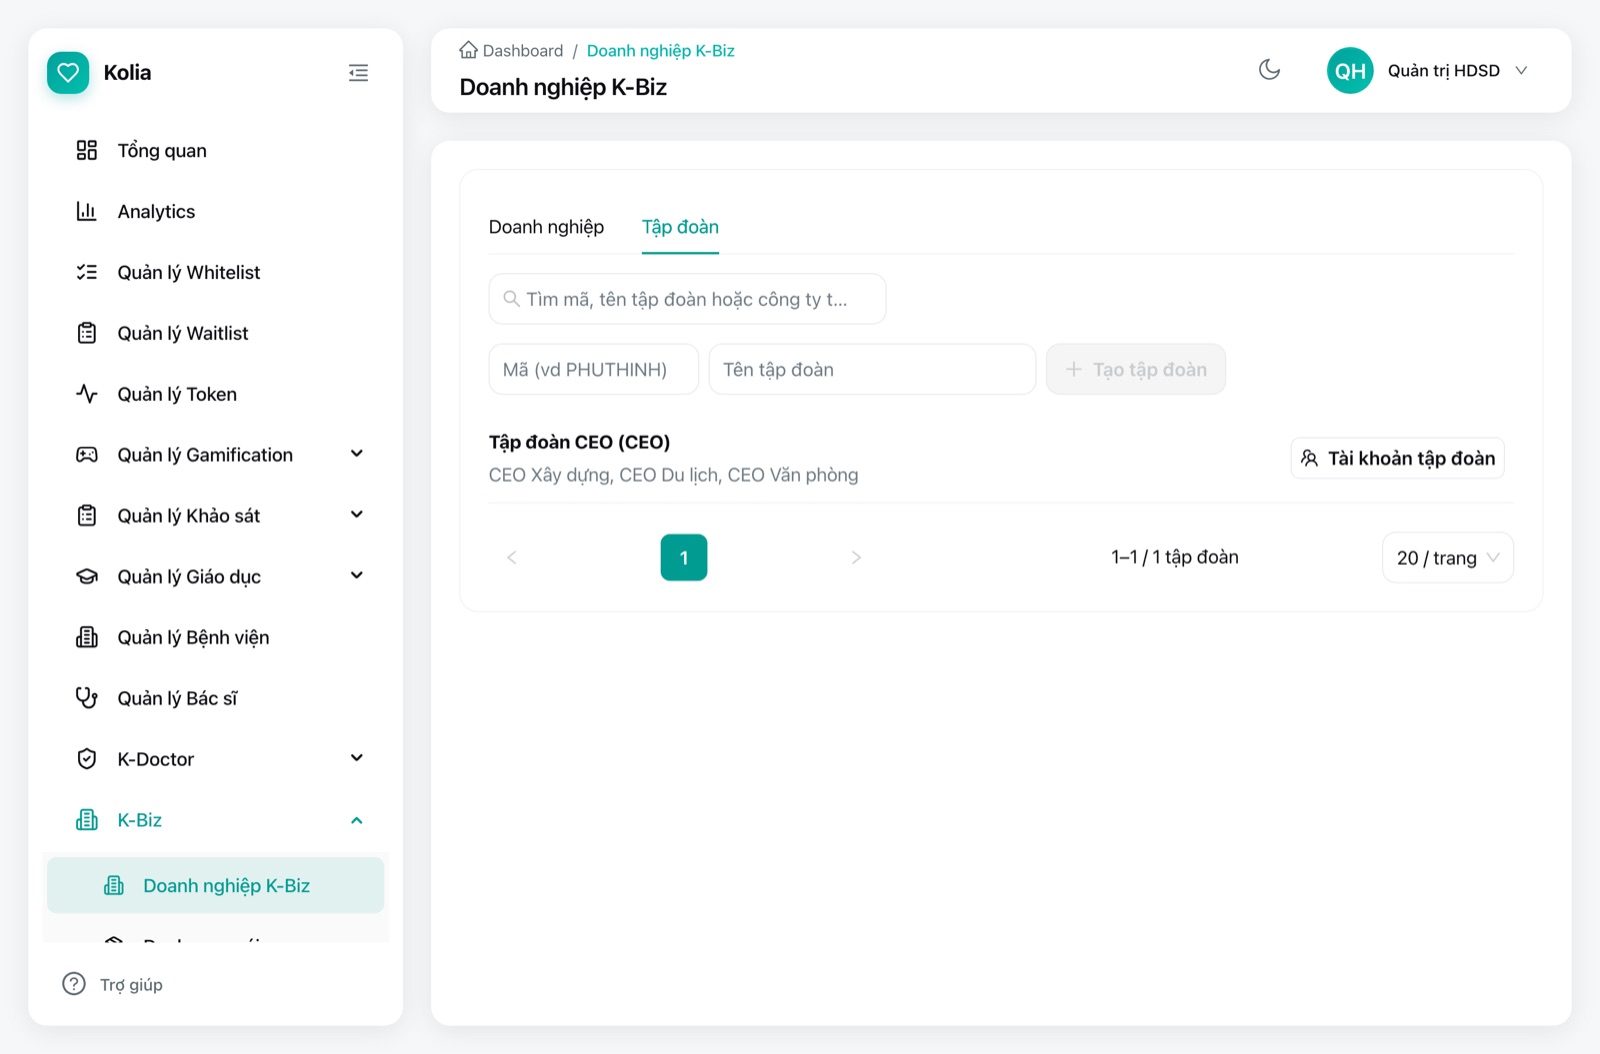Expand Quản lý Gamification chevron
This screenshot has width=1600, height=1054.
coord(357,454)
